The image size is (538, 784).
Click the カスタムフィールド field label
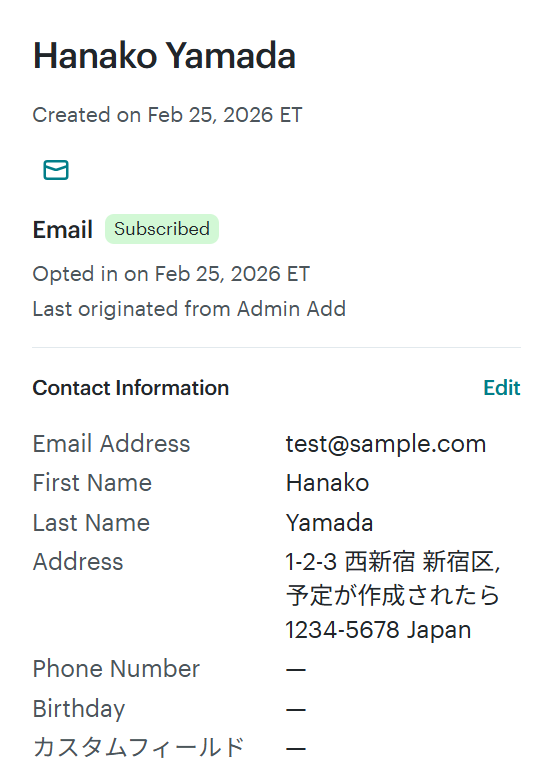138,748
